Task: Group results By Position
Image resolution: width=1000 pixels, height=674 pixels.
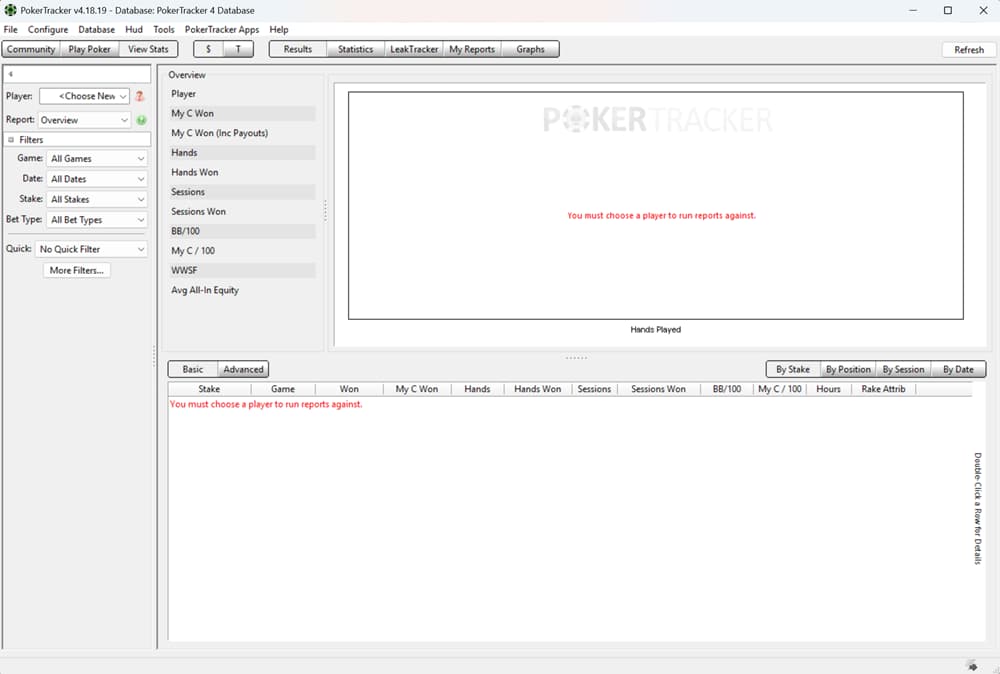Action: 848,368
